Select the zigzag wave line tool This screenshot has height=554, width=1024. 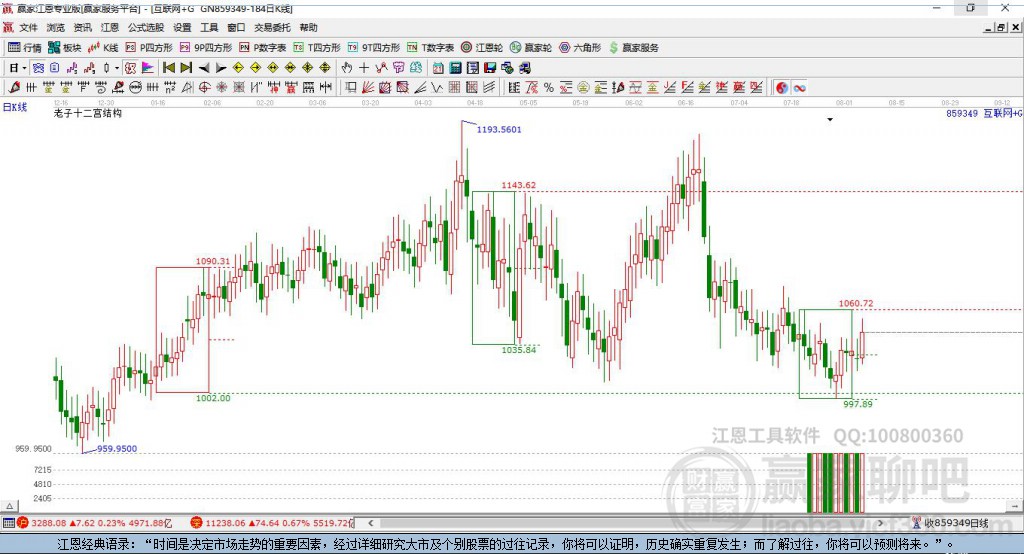coord(437,88)
